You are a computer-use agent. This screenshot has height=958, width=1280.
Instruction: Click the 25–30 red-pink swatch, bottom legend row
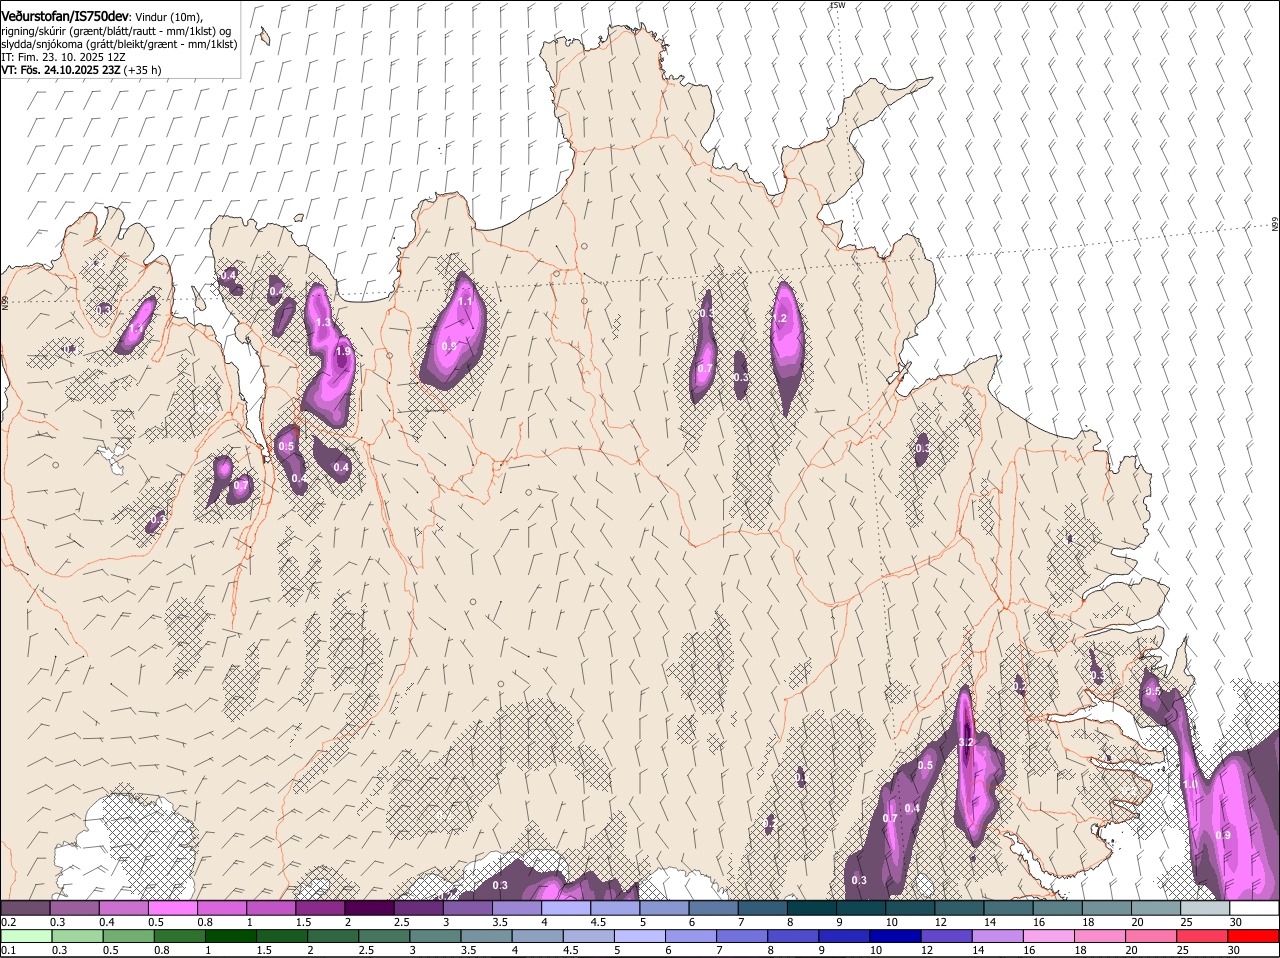coord(1201,937)
